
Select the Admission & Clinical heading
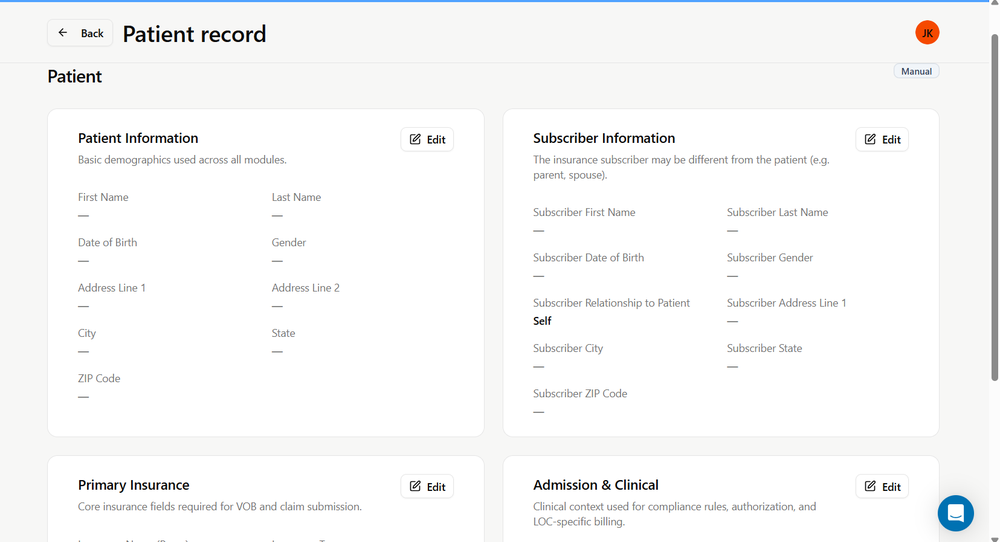point(596,485)
